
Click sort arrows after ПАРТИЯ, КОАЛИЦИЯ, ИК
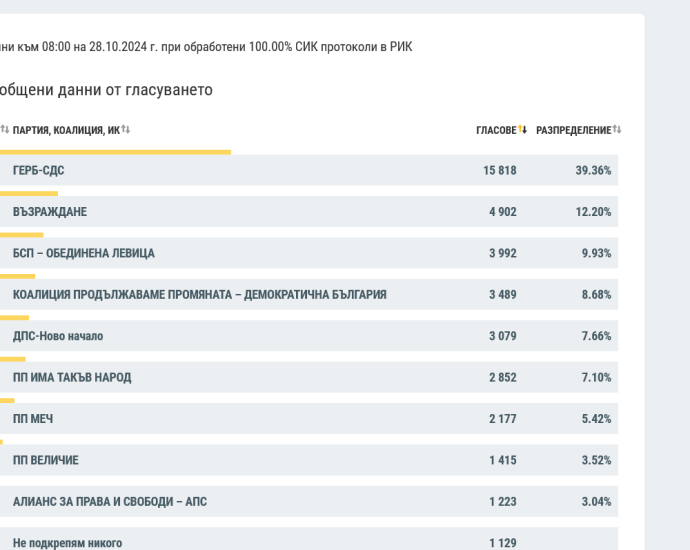(126, 129)
